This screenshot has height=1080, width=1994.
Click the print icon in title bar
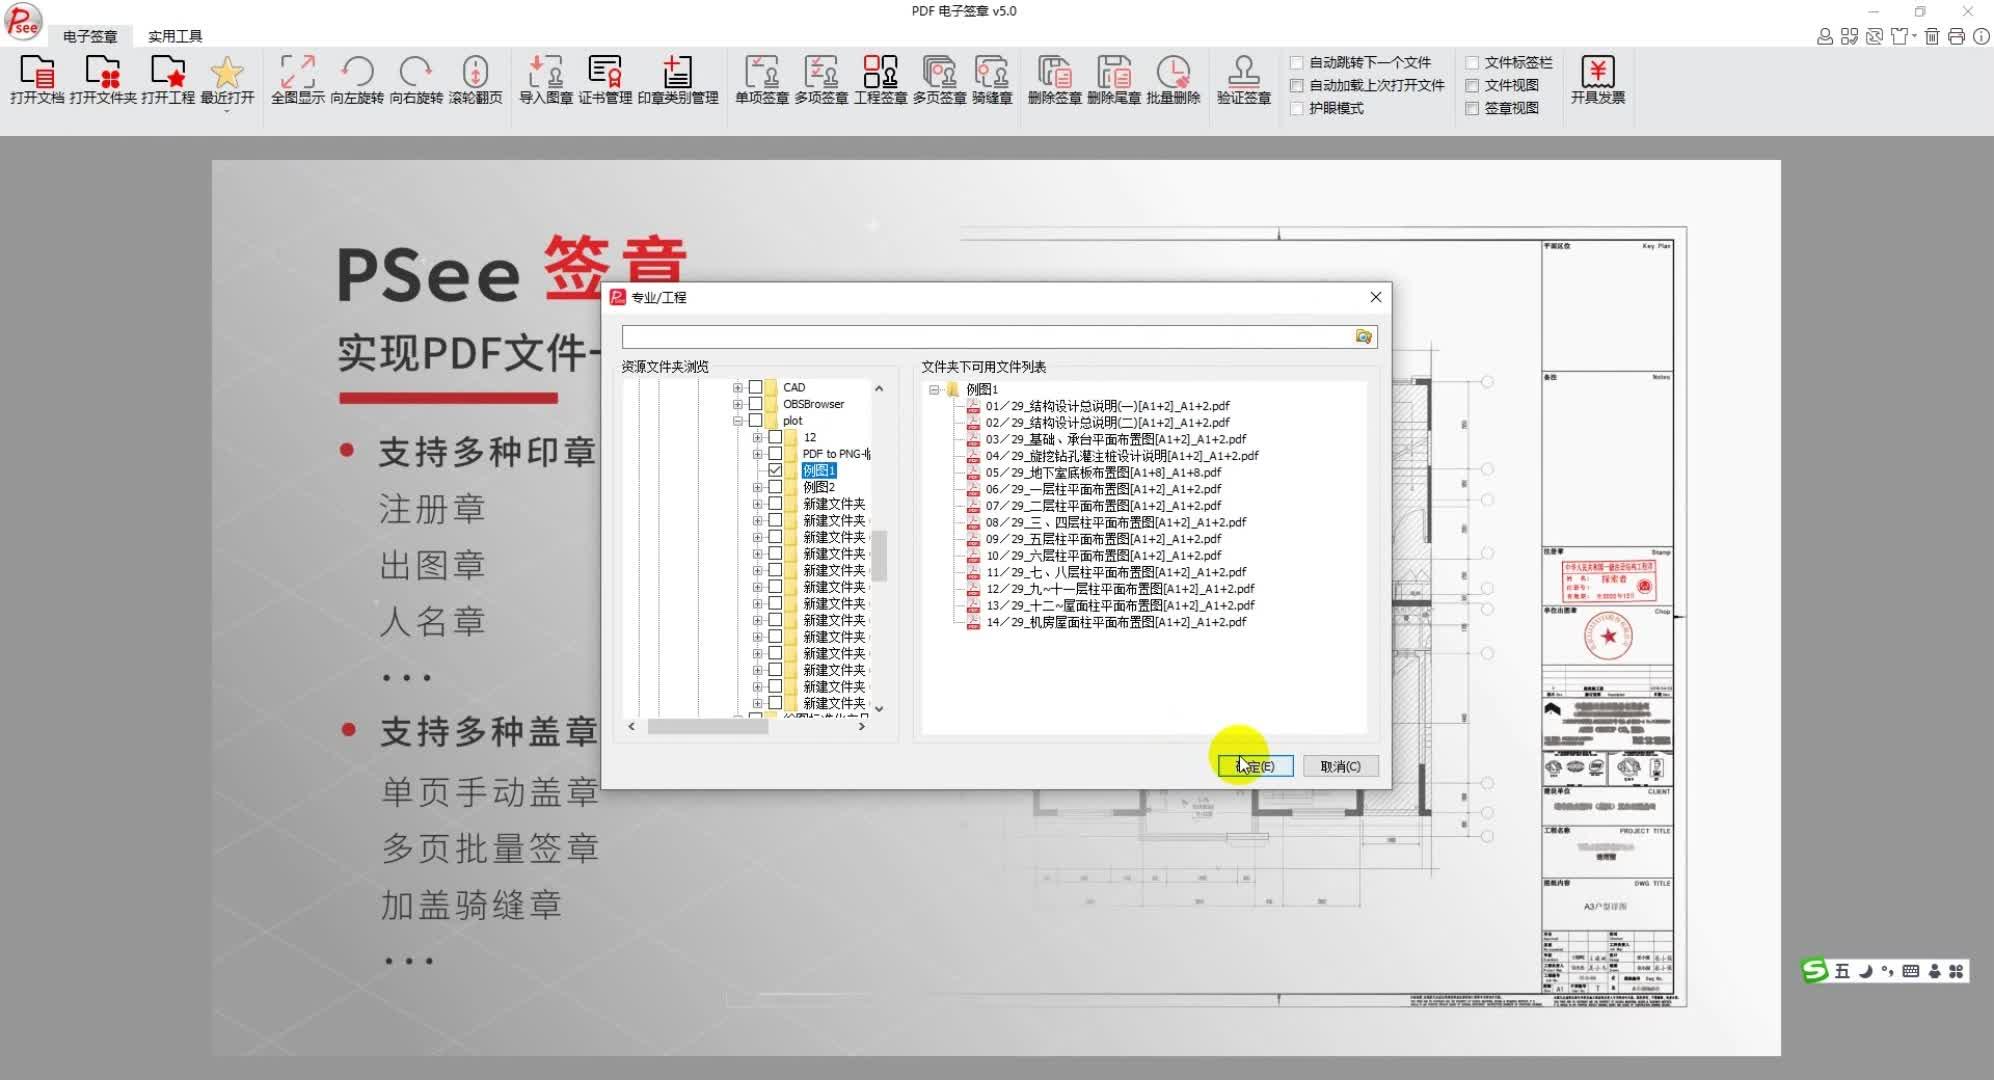click(x=1956, y=37)
